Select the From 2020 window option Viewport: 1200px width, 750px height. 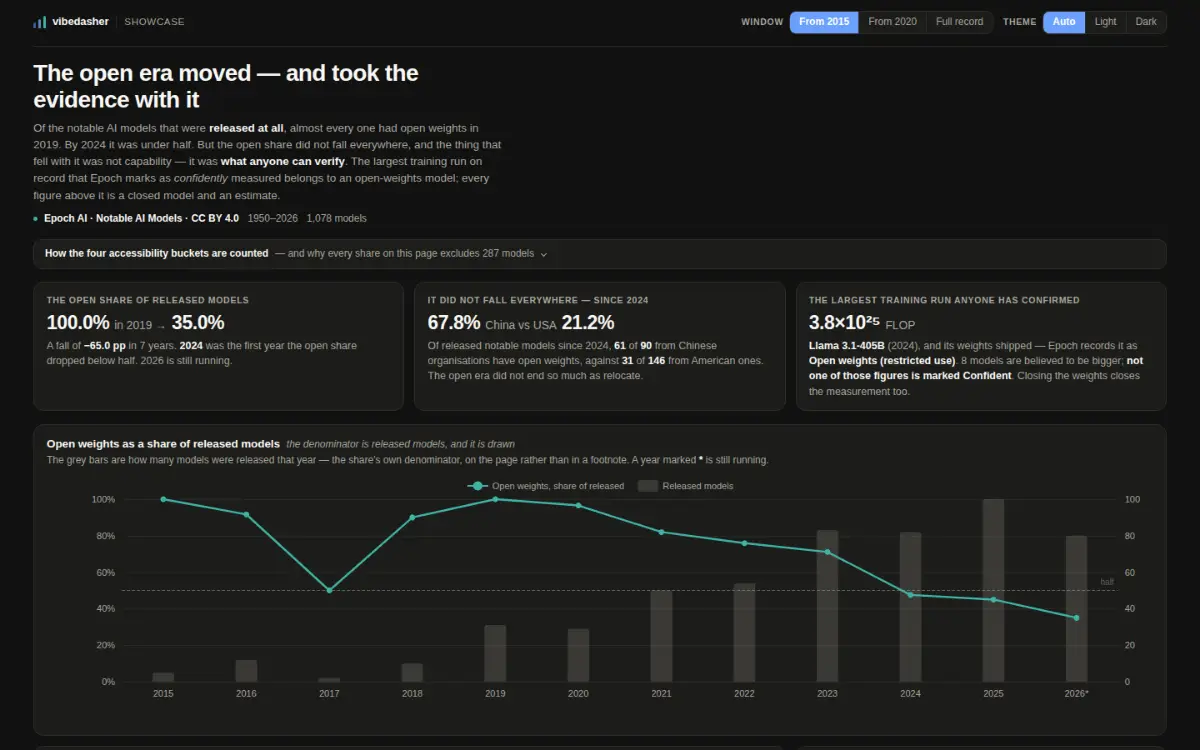click(x=892, y=22)
